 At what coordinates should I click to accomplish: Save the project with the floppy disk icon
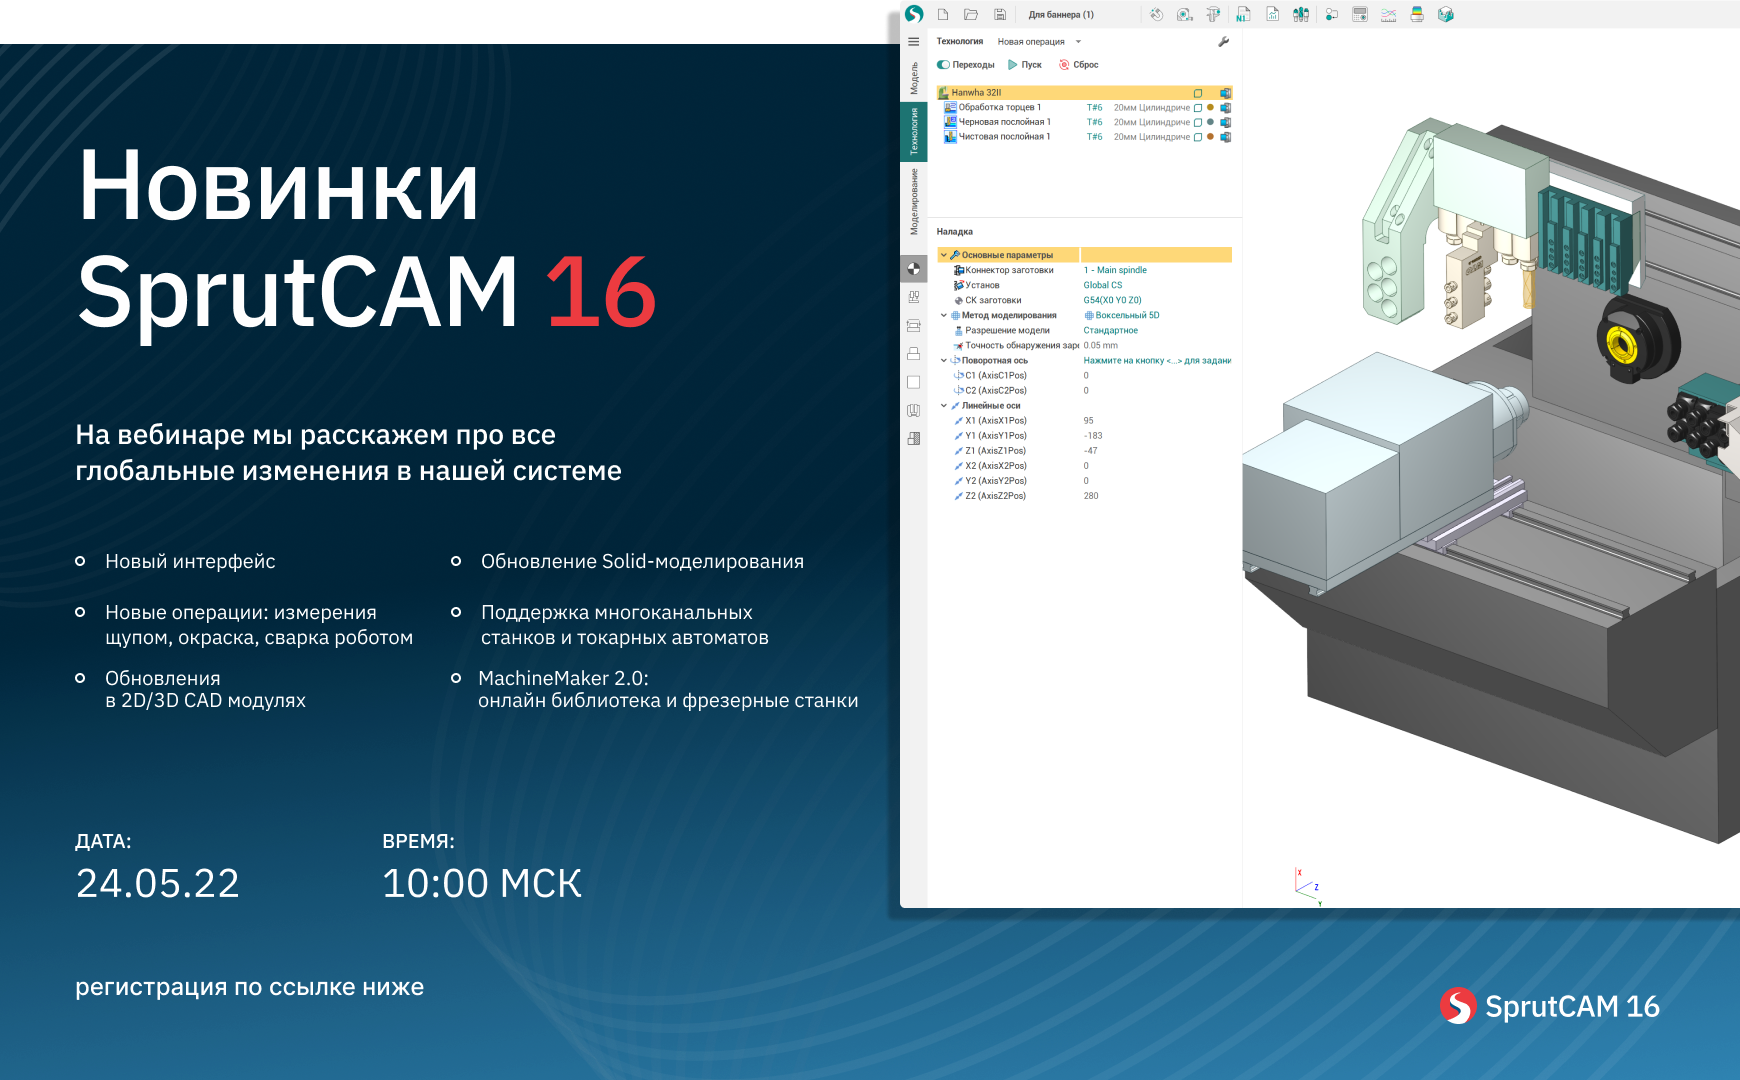pos(1000,14)
